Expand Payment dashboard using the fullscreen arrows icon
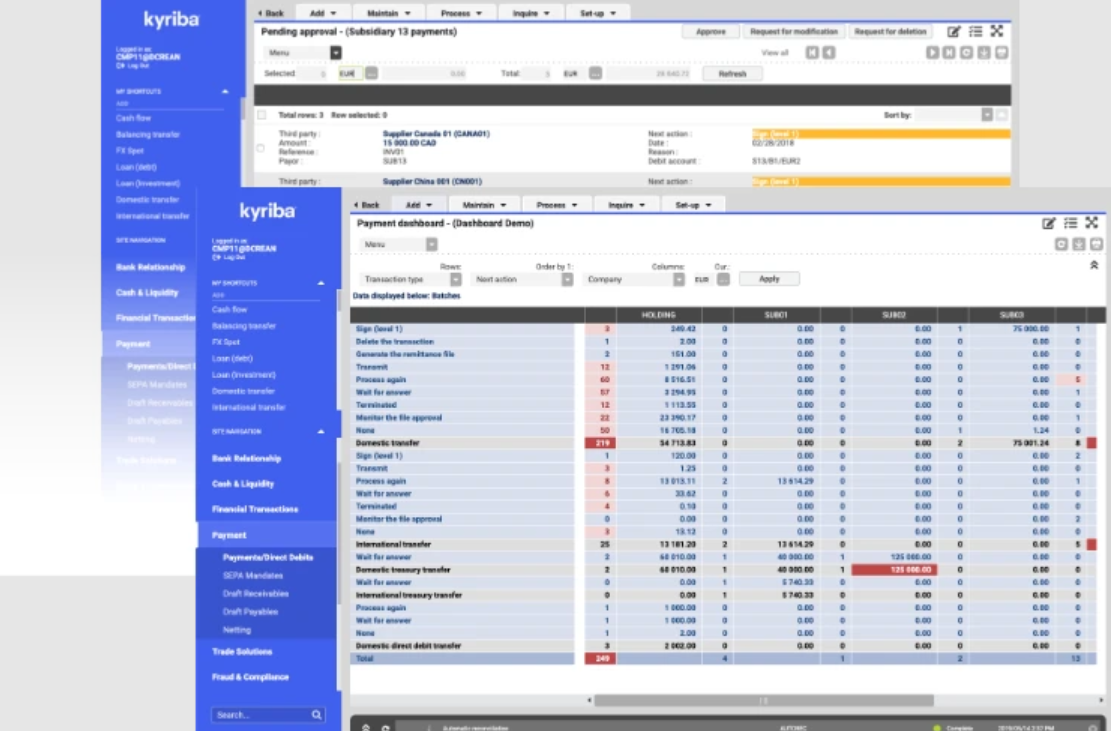1111x731 pixels. tap(1092, 223)
